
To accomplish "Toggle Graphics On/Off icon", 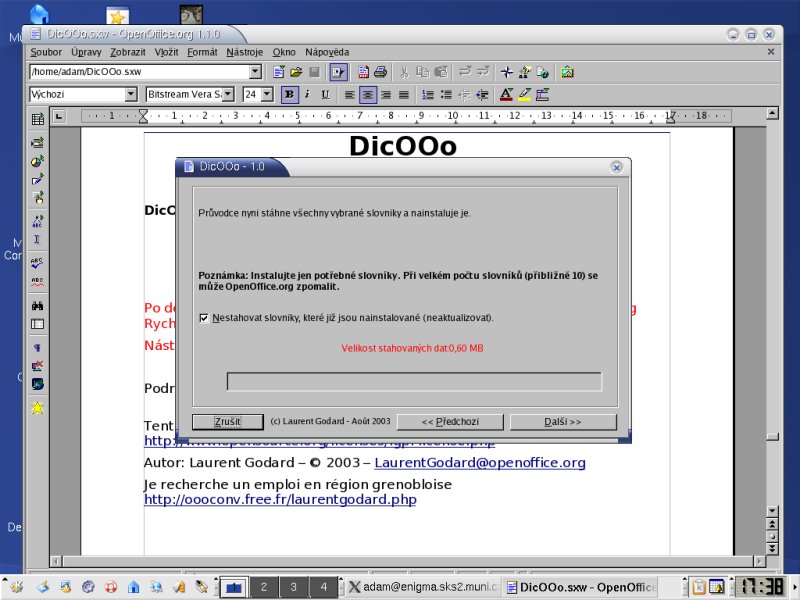I will [37, 366].
